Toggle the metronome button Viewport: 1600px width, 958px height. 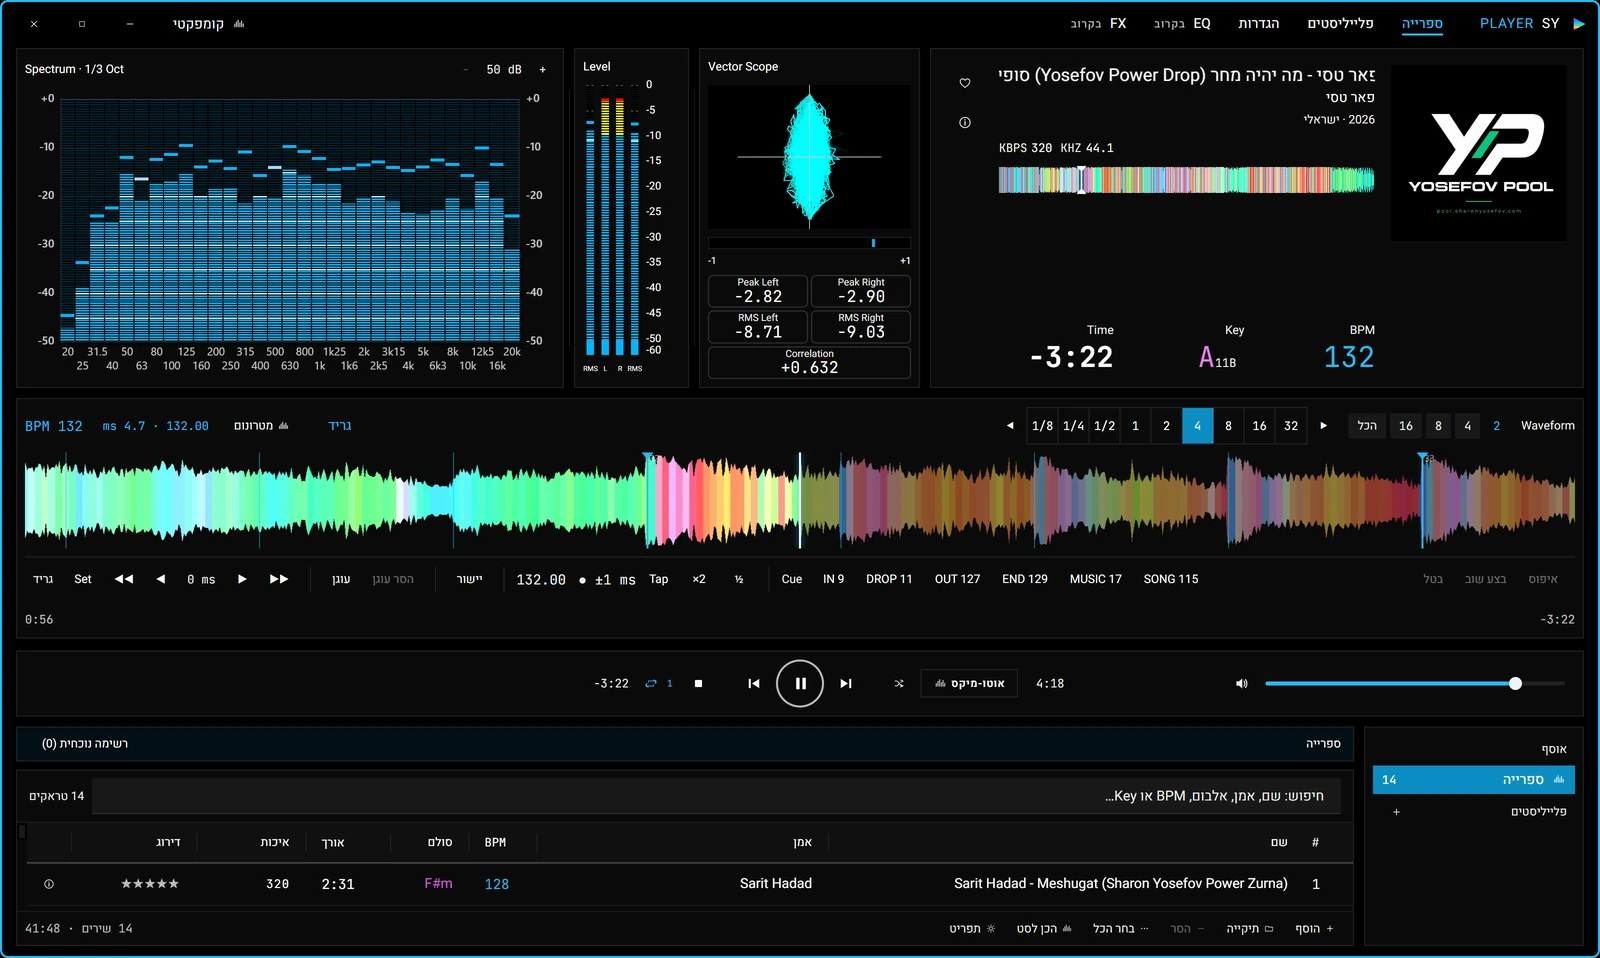pyautogui.click(x=261, y=426)
